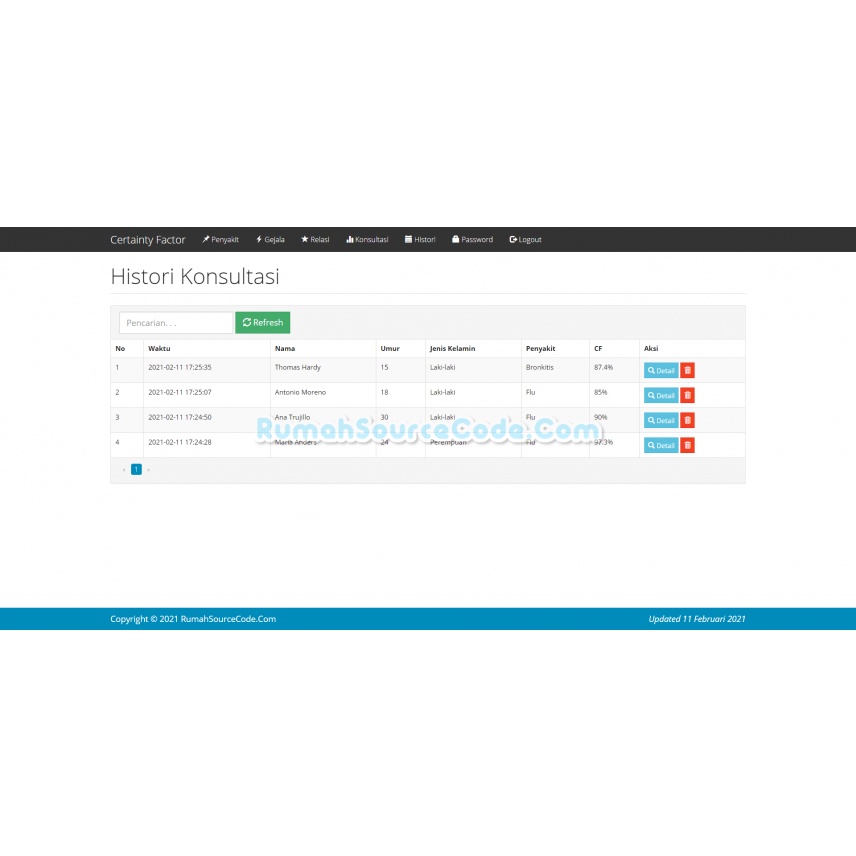Click the name Thomas Hardy

298,367
